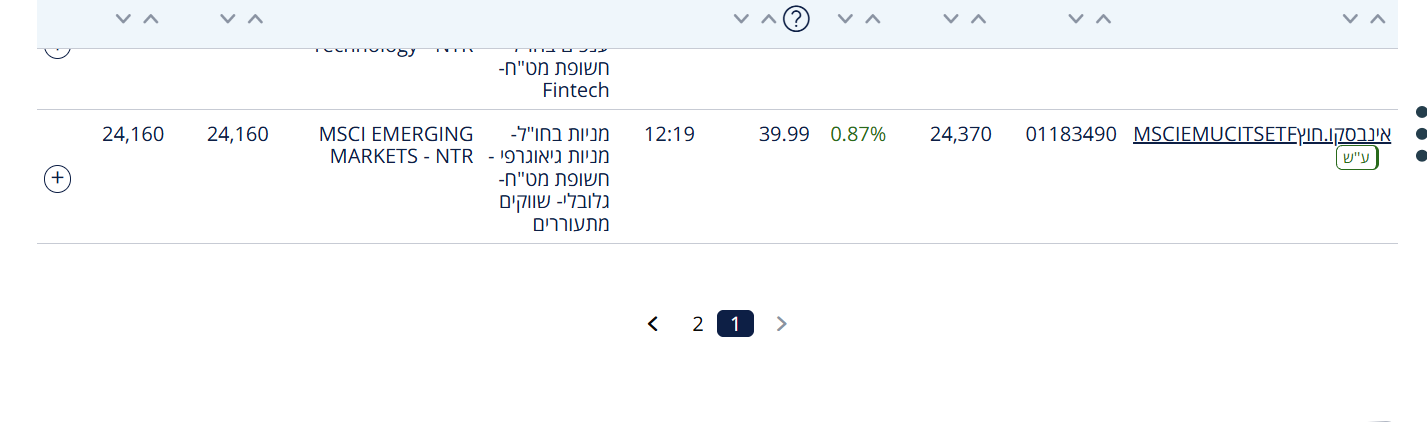Sort descending the 01183490 security number column
The height and width of the screenshot is (422, 1427).
pyautogui.click(x=1076, y=19)
